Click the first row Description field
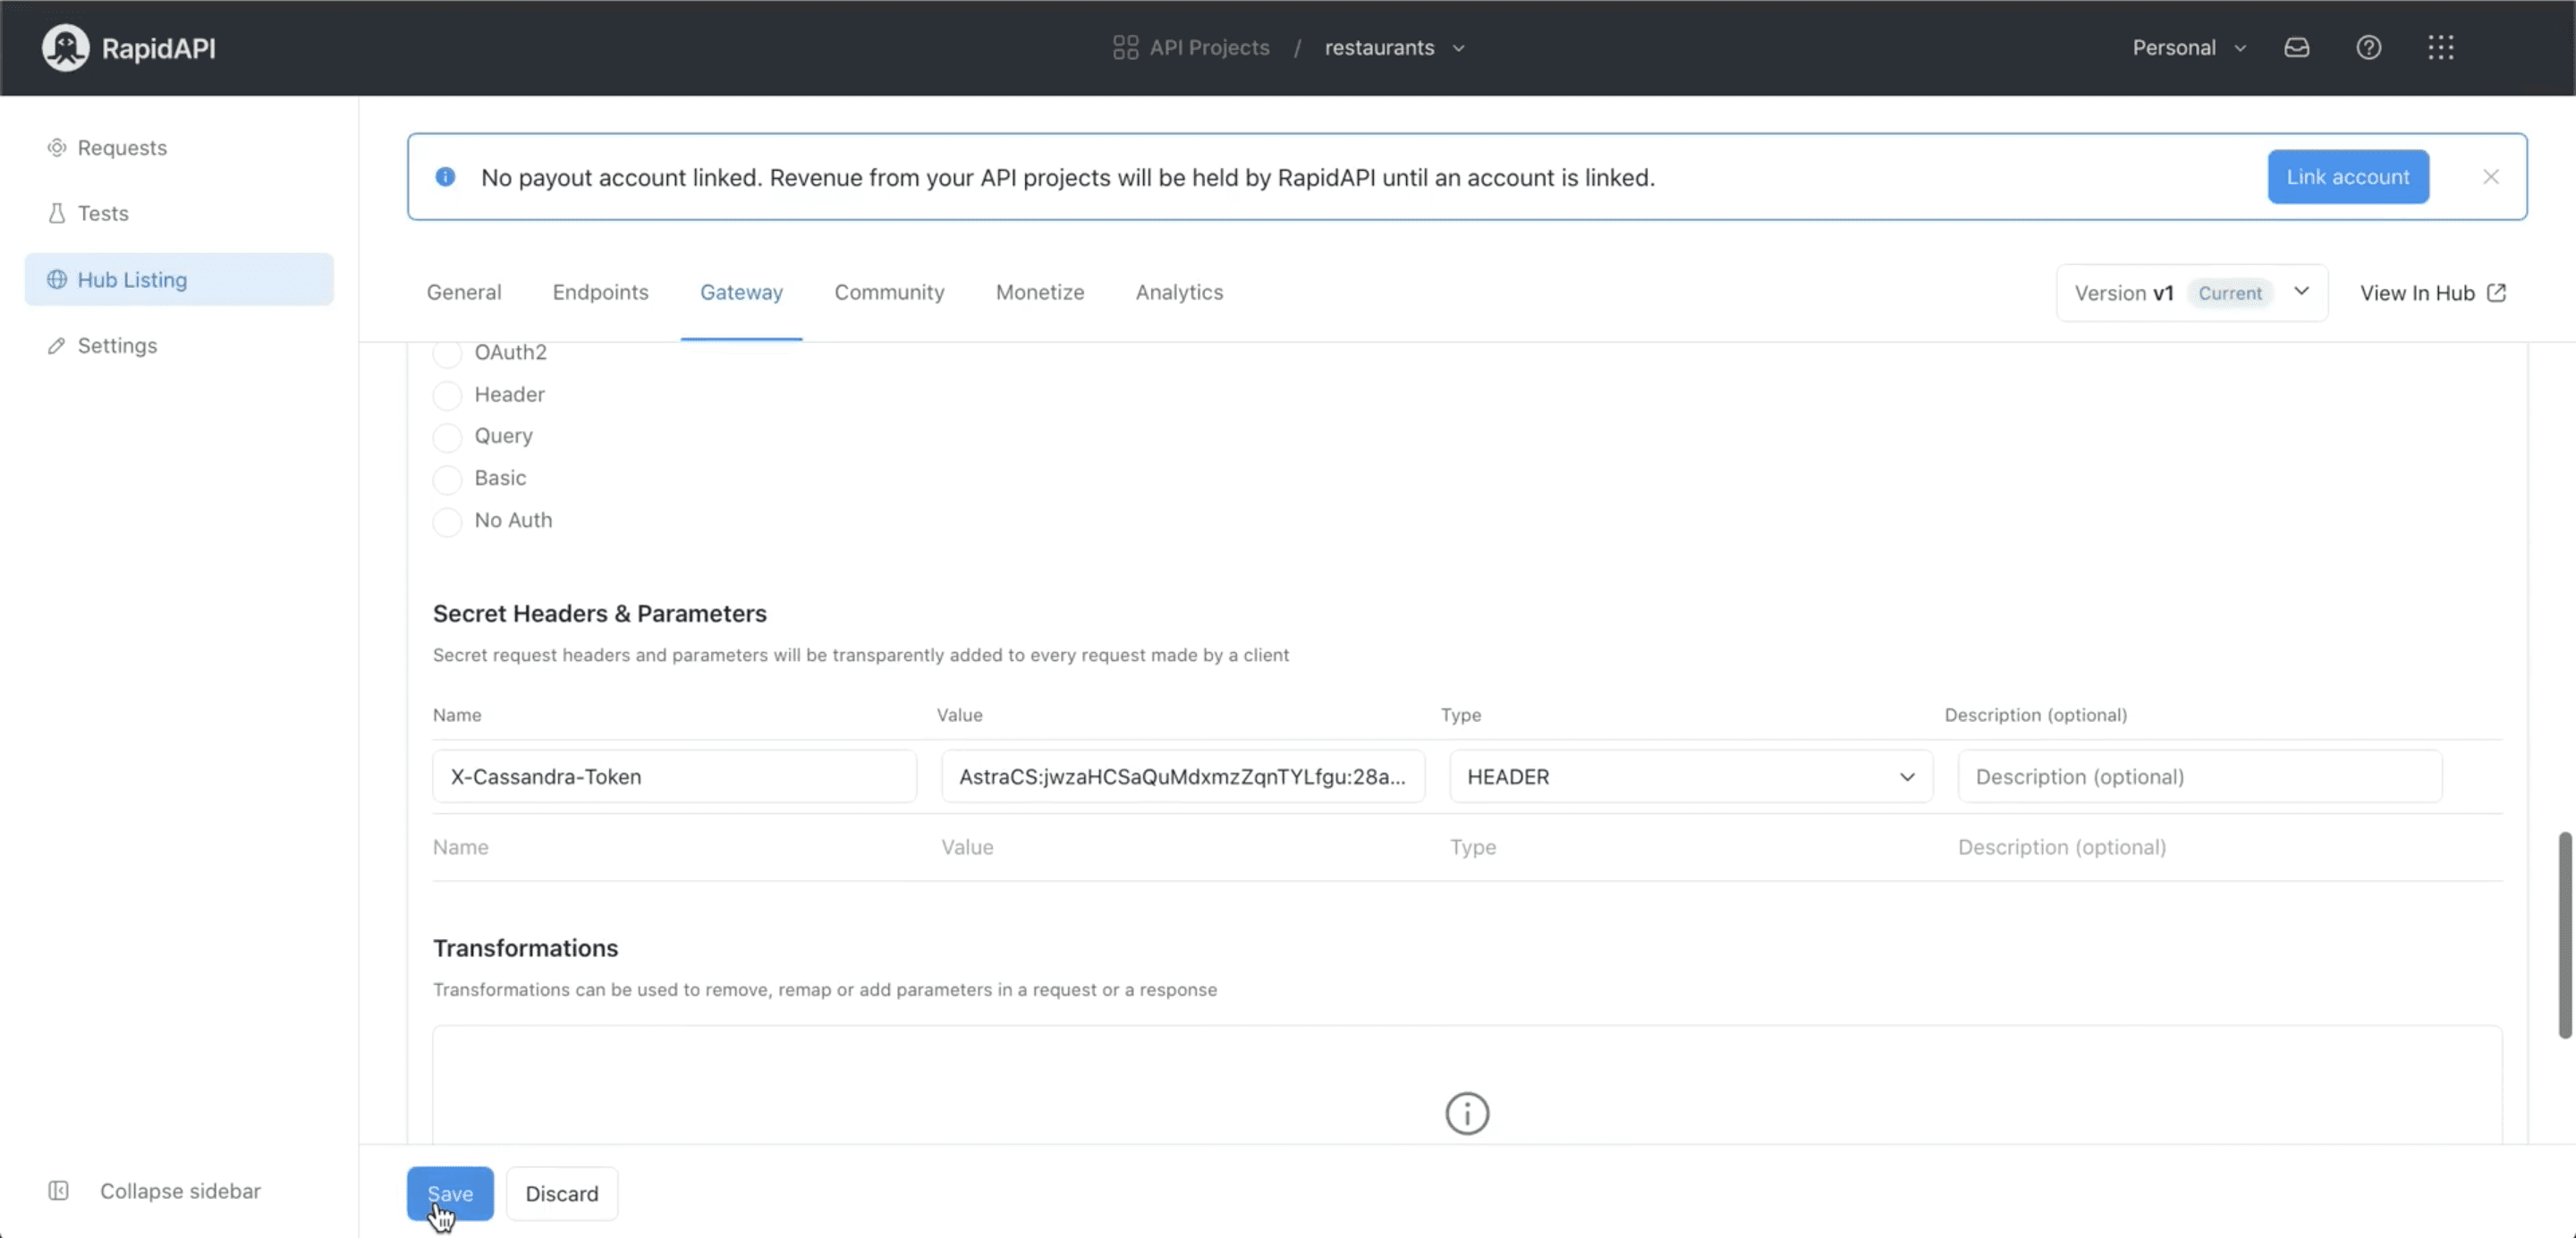The image size is (2576, 1238). click(2199, 777)
